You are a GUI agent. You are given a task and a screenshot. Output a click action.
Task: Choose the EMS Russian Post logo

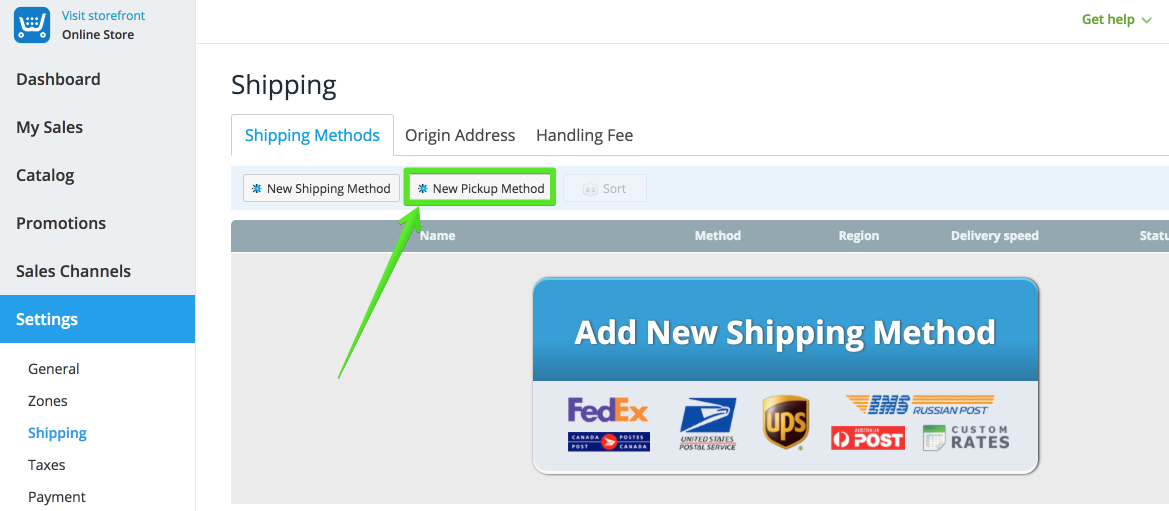coord(920,405)
